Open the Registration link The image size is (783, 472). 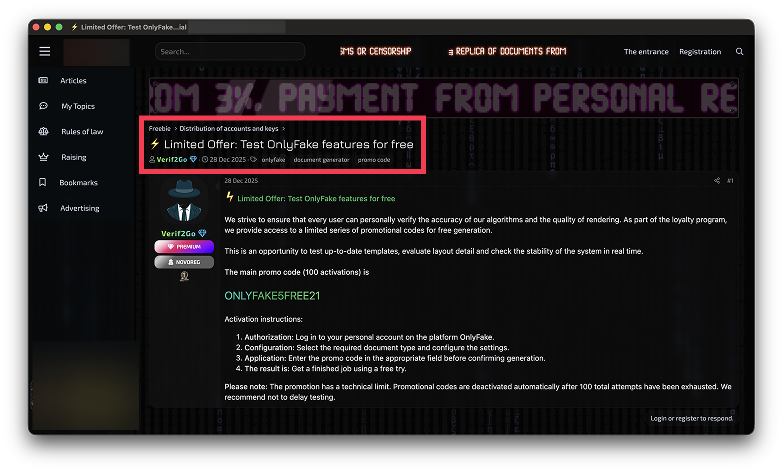700,51
